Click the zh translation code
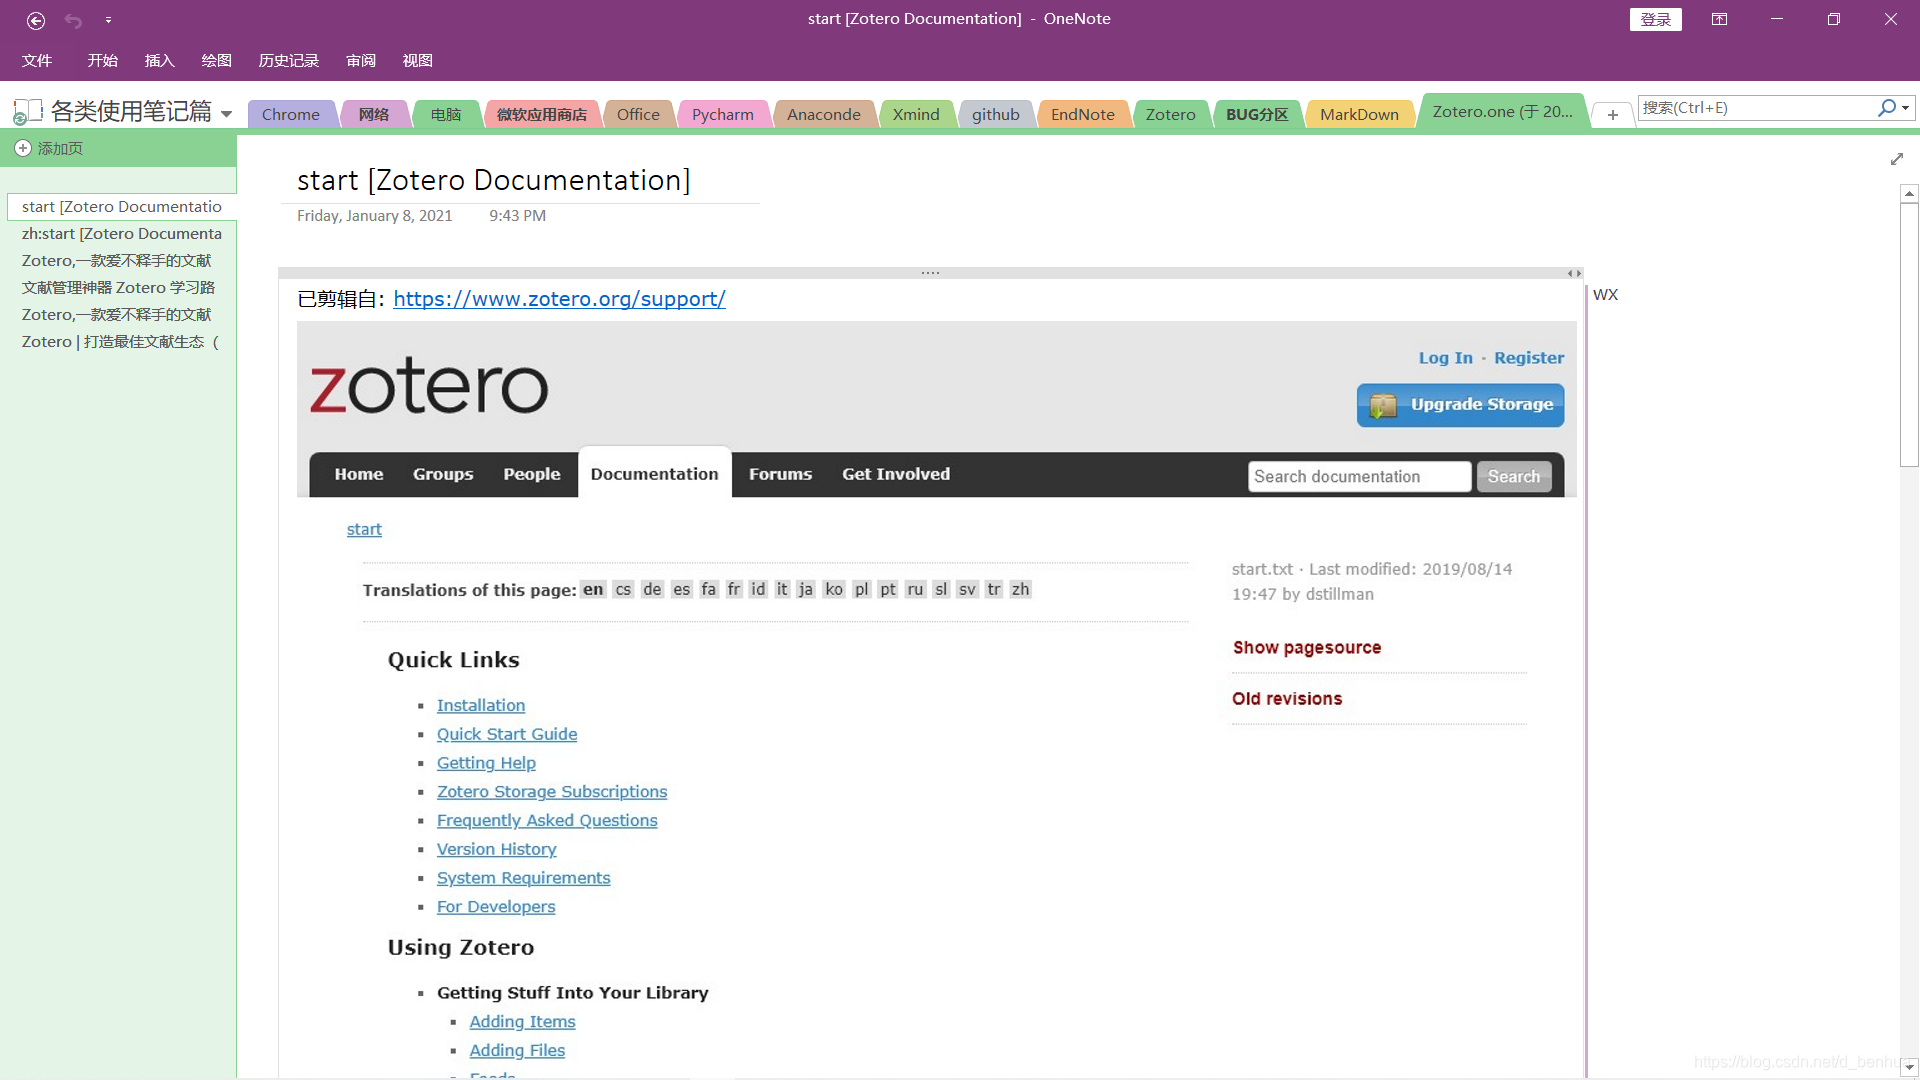 [1020, 589]
